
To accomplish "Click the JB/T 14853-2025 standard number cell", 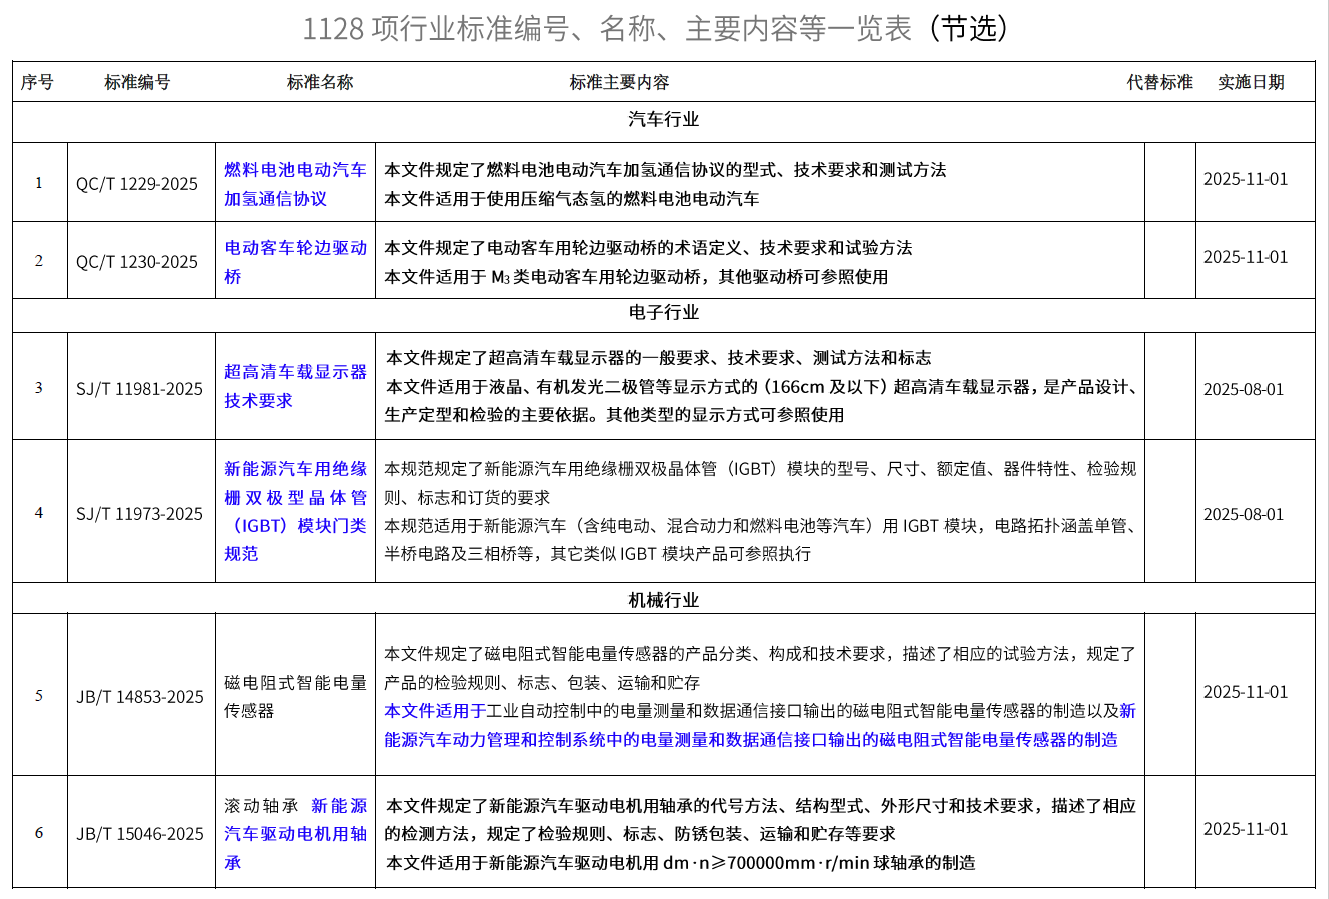I will click(140, 697).
